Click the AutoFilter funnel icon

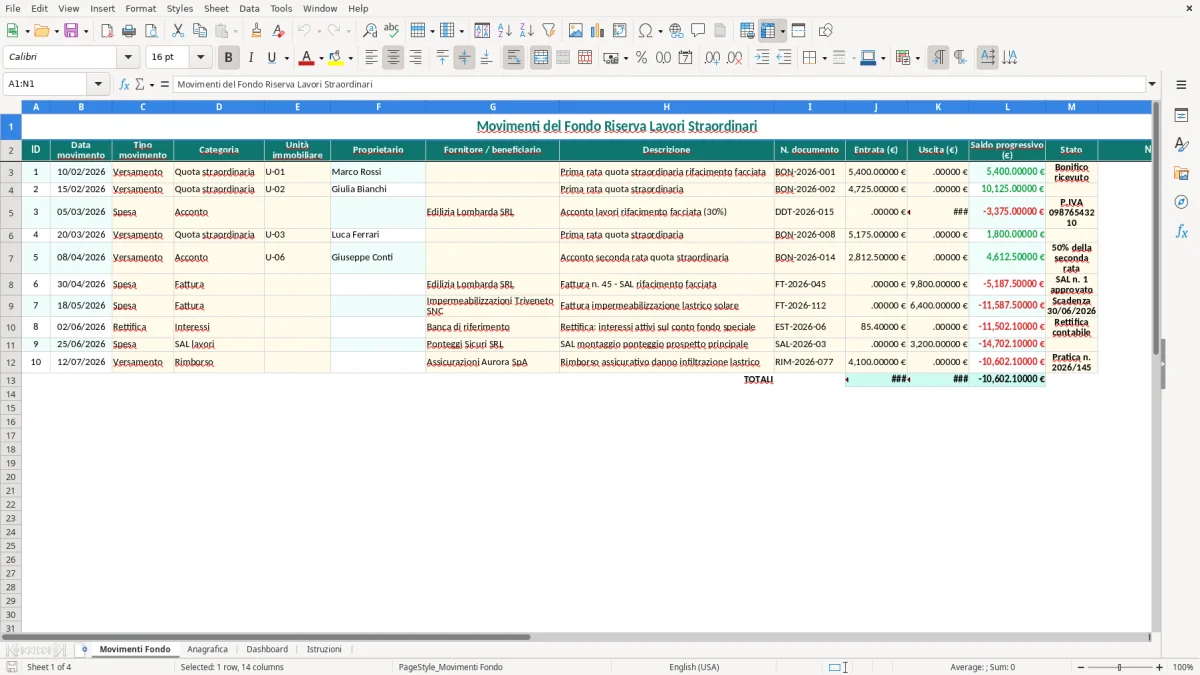pos(548,31)
